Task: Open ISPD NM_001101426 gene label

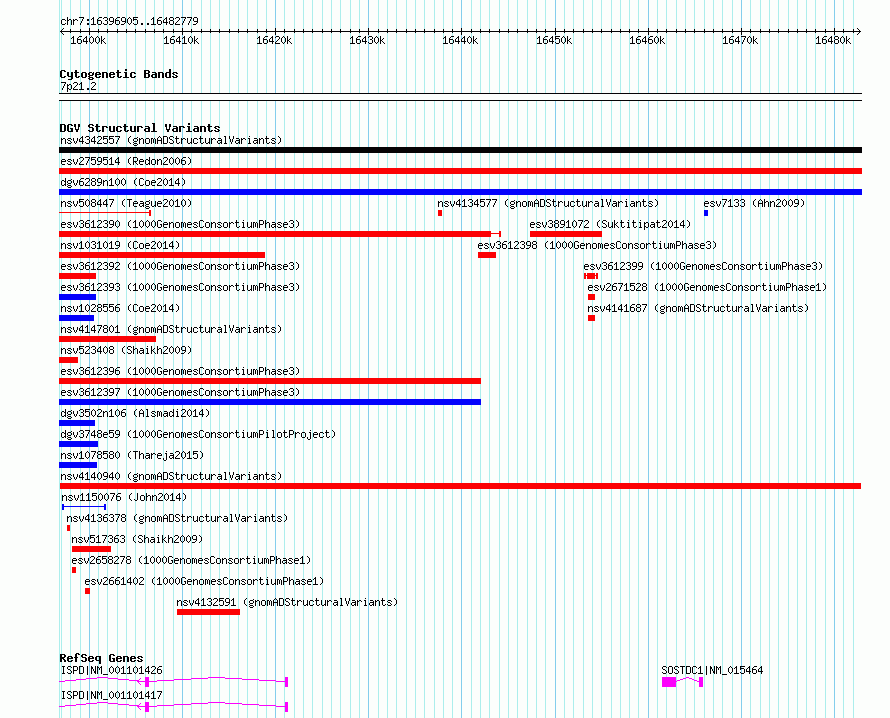Action: [x=111, y=670]
